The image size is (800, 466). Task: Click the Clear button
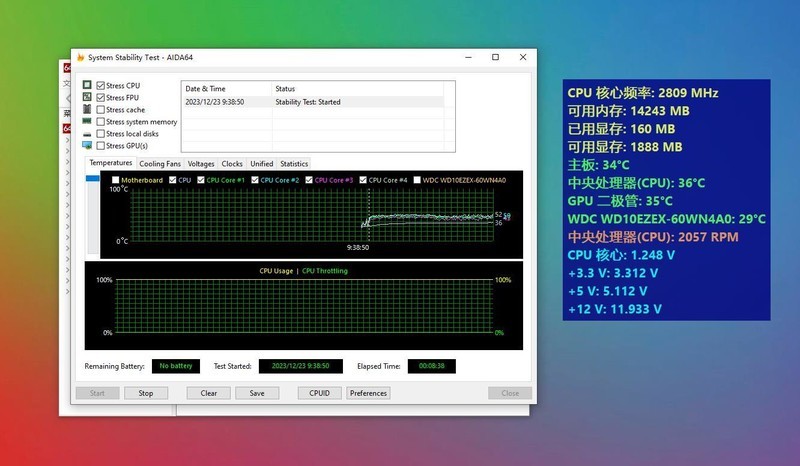(209, 393)
